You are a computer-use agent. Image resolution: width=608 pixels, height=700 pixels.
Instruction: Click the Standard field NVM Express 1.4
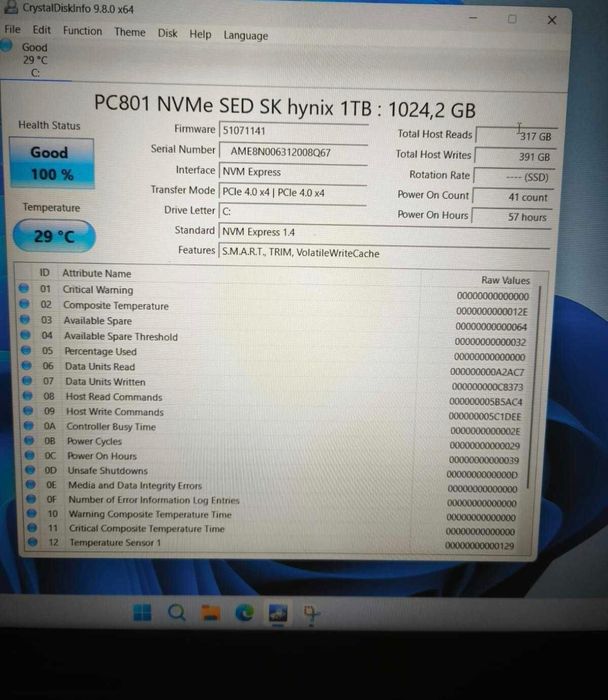coord(384,232)
